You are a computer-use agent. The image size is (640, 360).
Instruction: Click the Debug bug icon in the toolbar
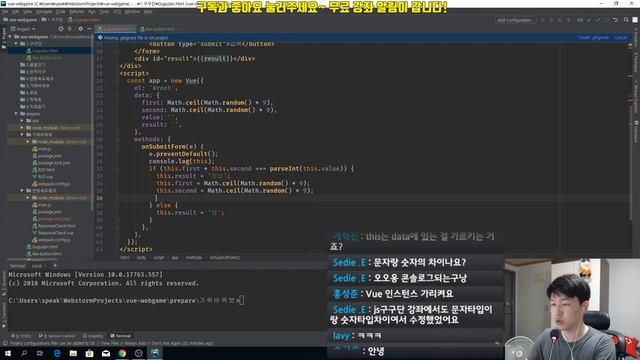pyautogui.click(x=551, y=20)
